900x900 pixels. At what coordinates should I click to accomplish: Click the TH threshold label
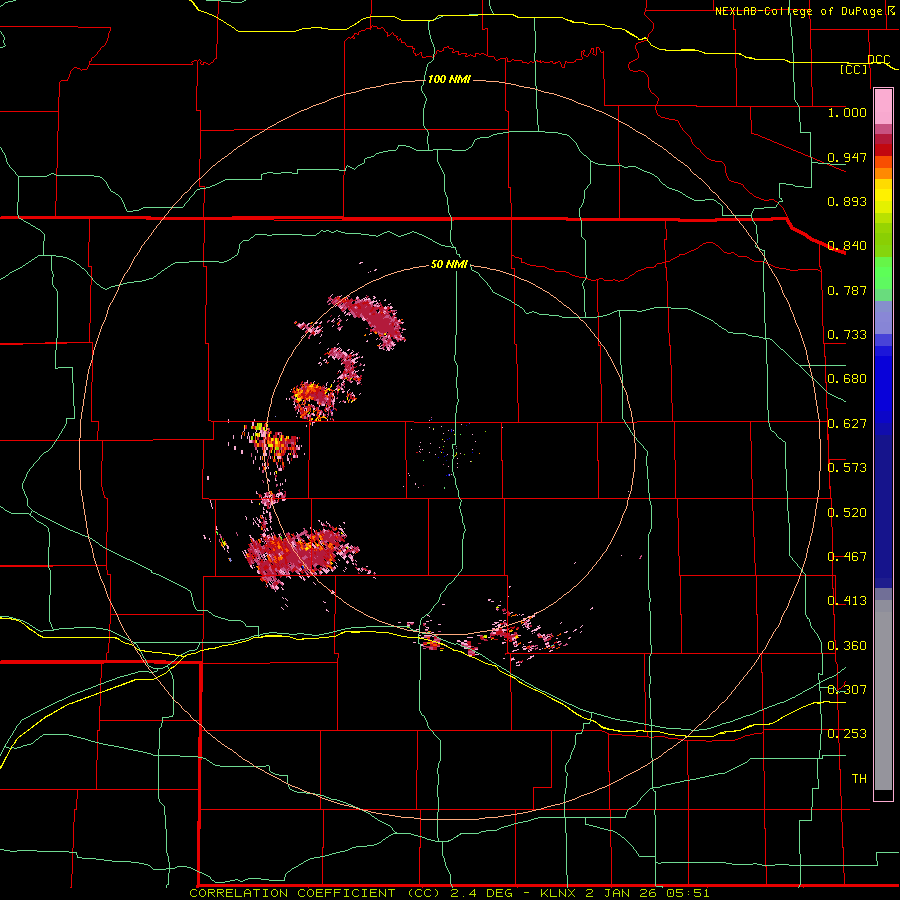coord(859,779)
